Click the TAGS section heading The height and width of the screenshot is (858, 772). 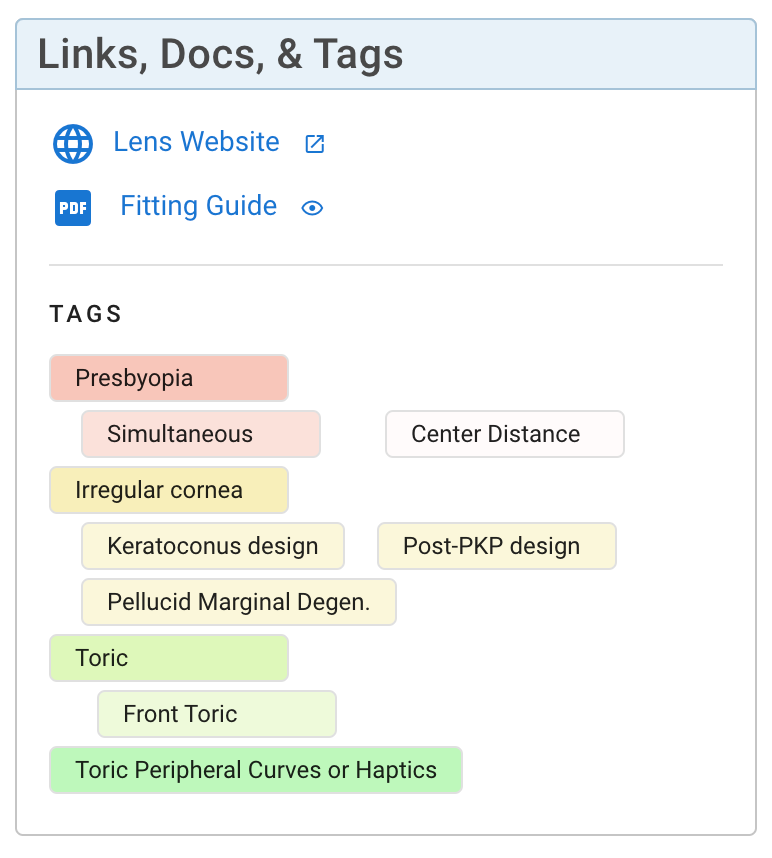(x=86, y=314)
